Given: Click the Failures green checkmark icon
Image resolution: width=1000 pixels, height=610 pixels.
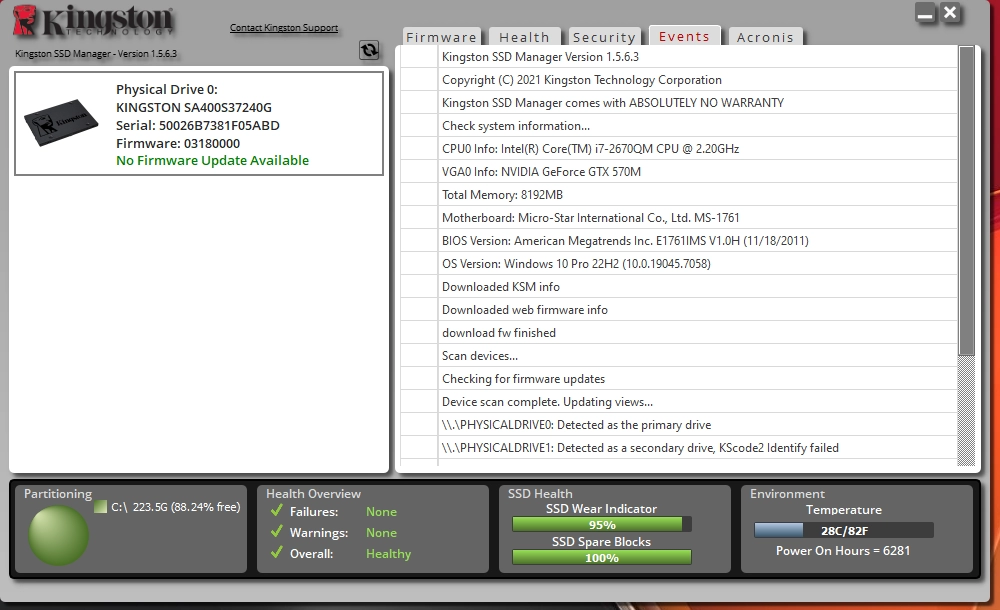Looking at the screenshot, I should (x=277, y=510).
